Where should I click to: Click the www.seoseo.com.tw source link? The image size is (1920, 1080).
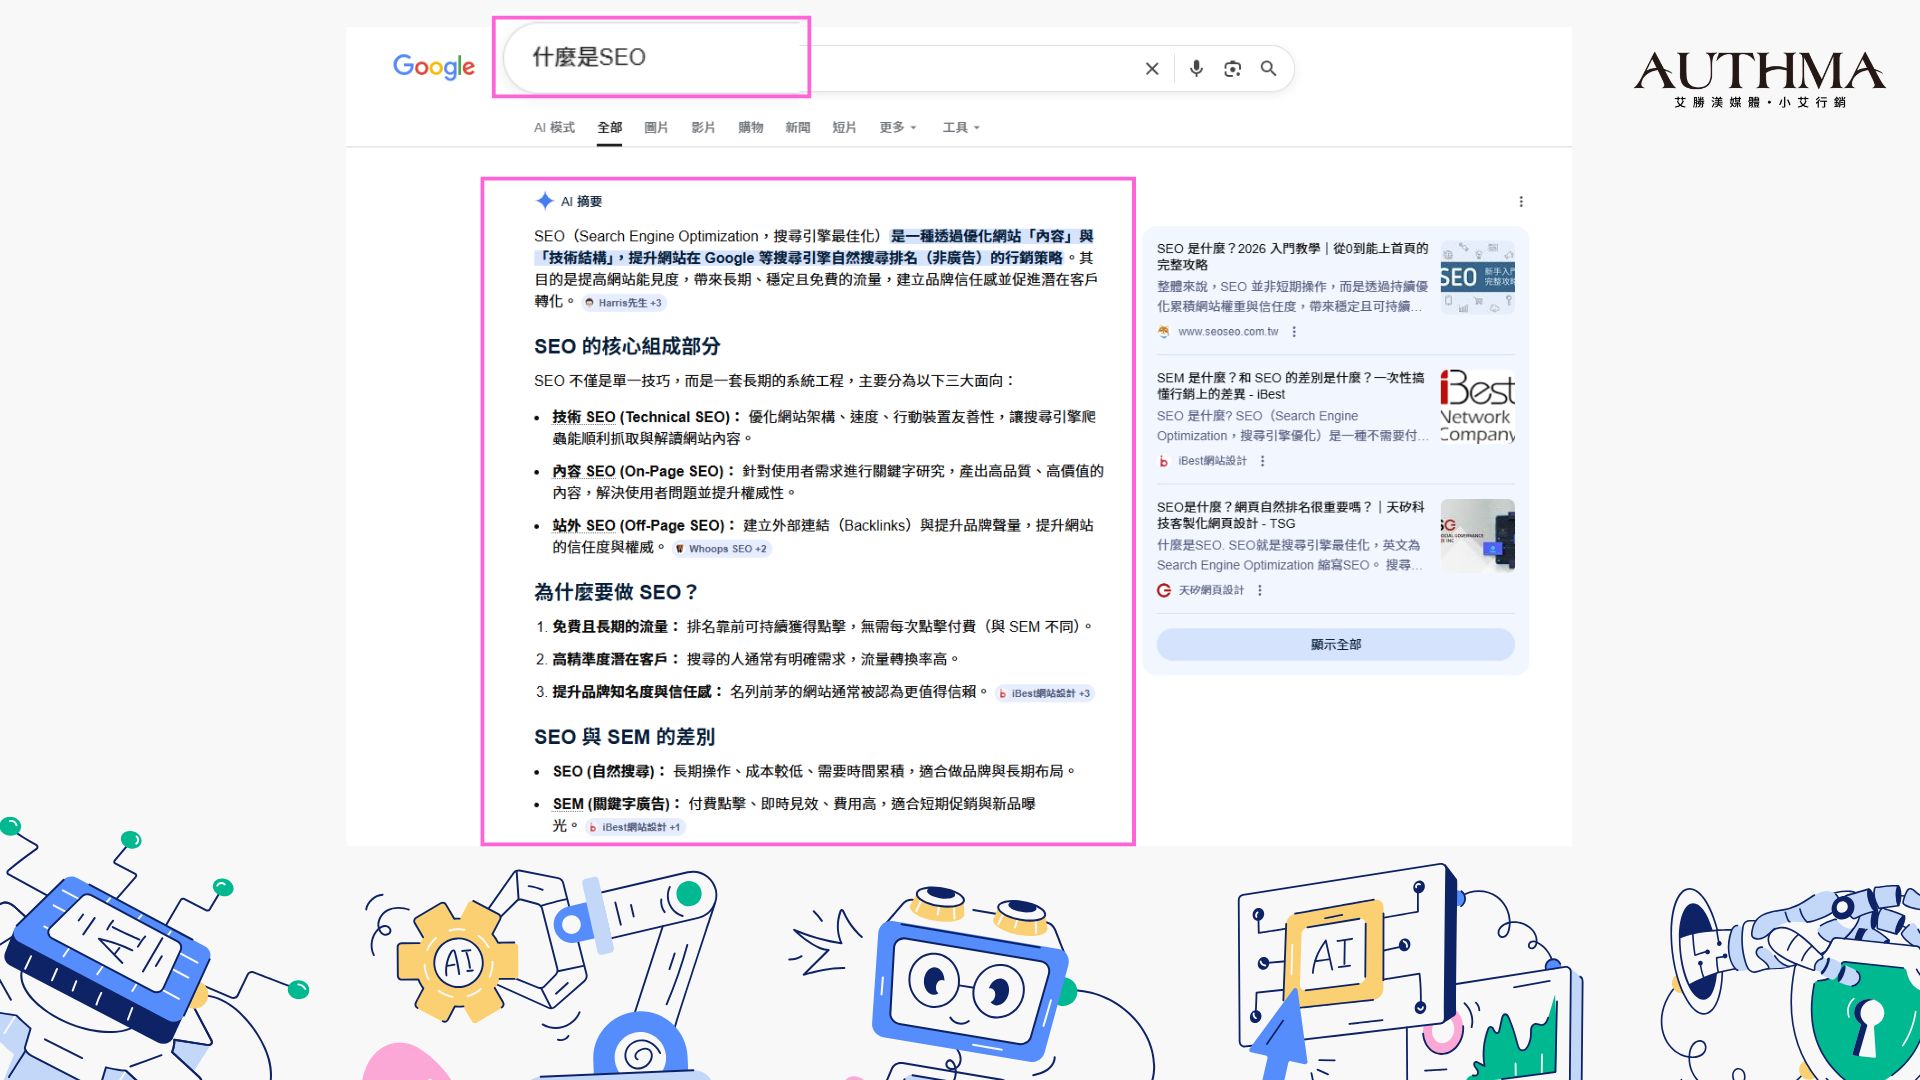tap(1228, 332)
